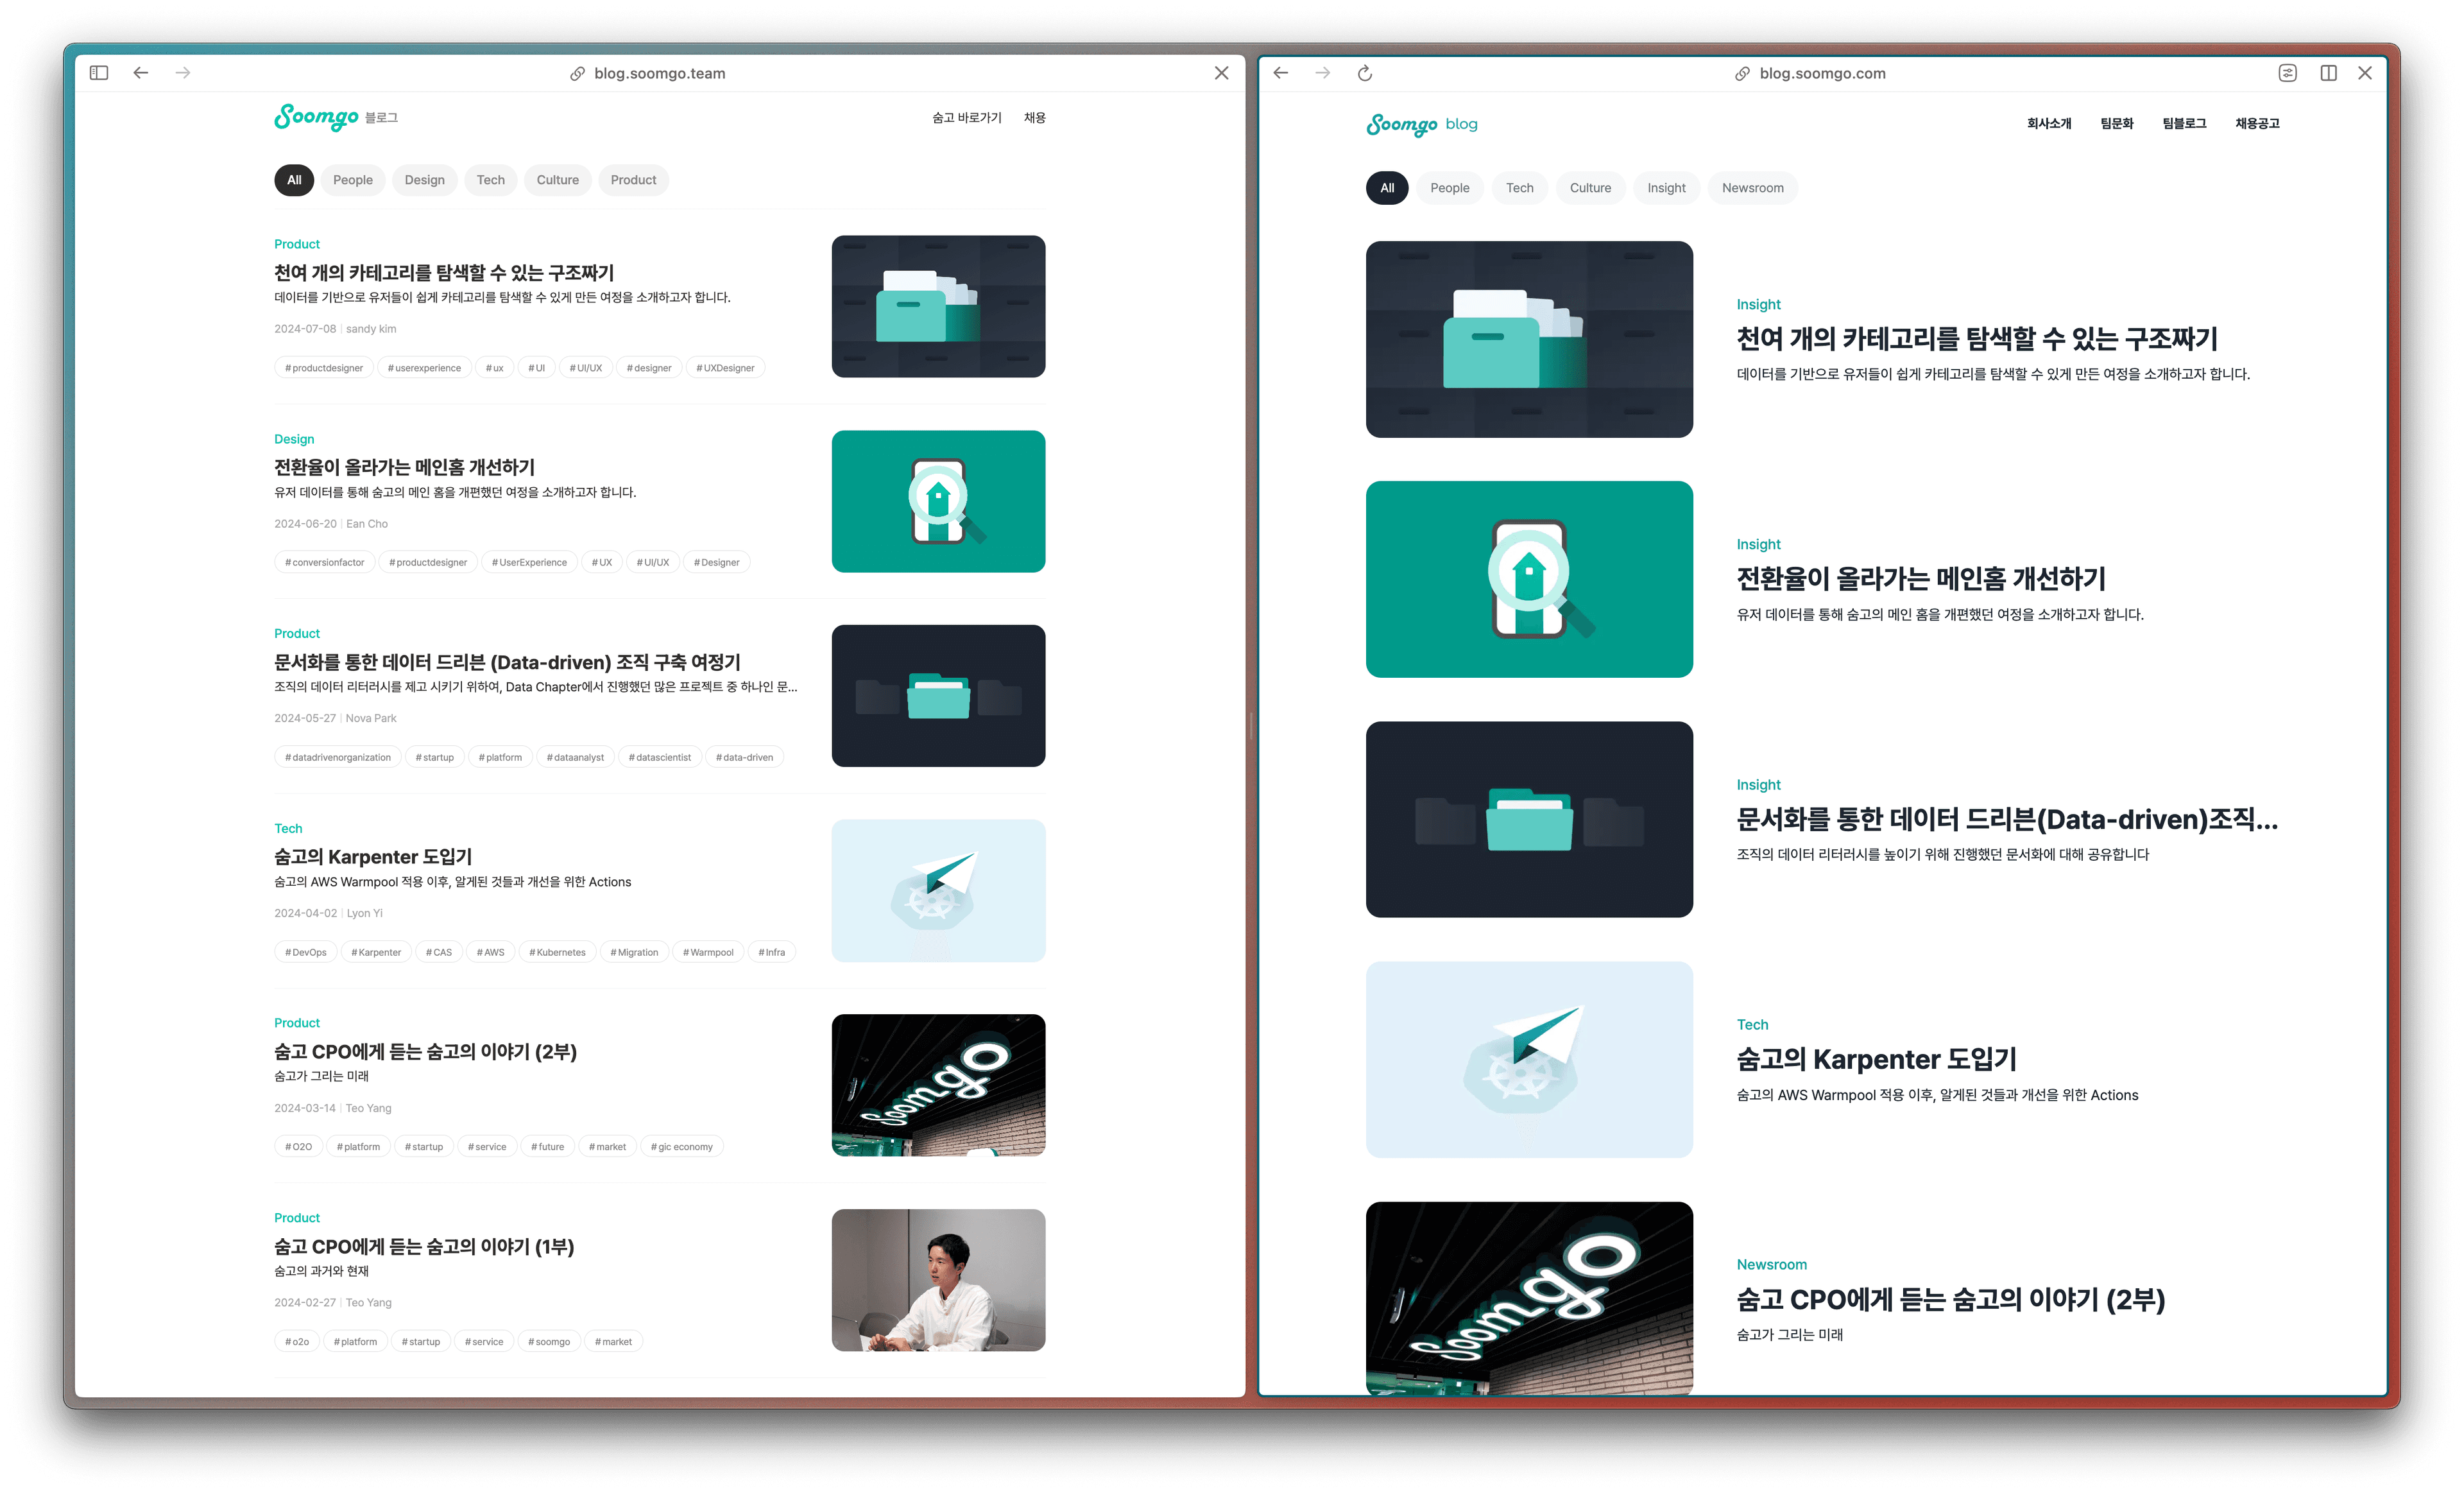Open folder thumbnail of 천여 개의 카테고리 in left window
Screen dimensions: 2464x1493
coord(938,306)
